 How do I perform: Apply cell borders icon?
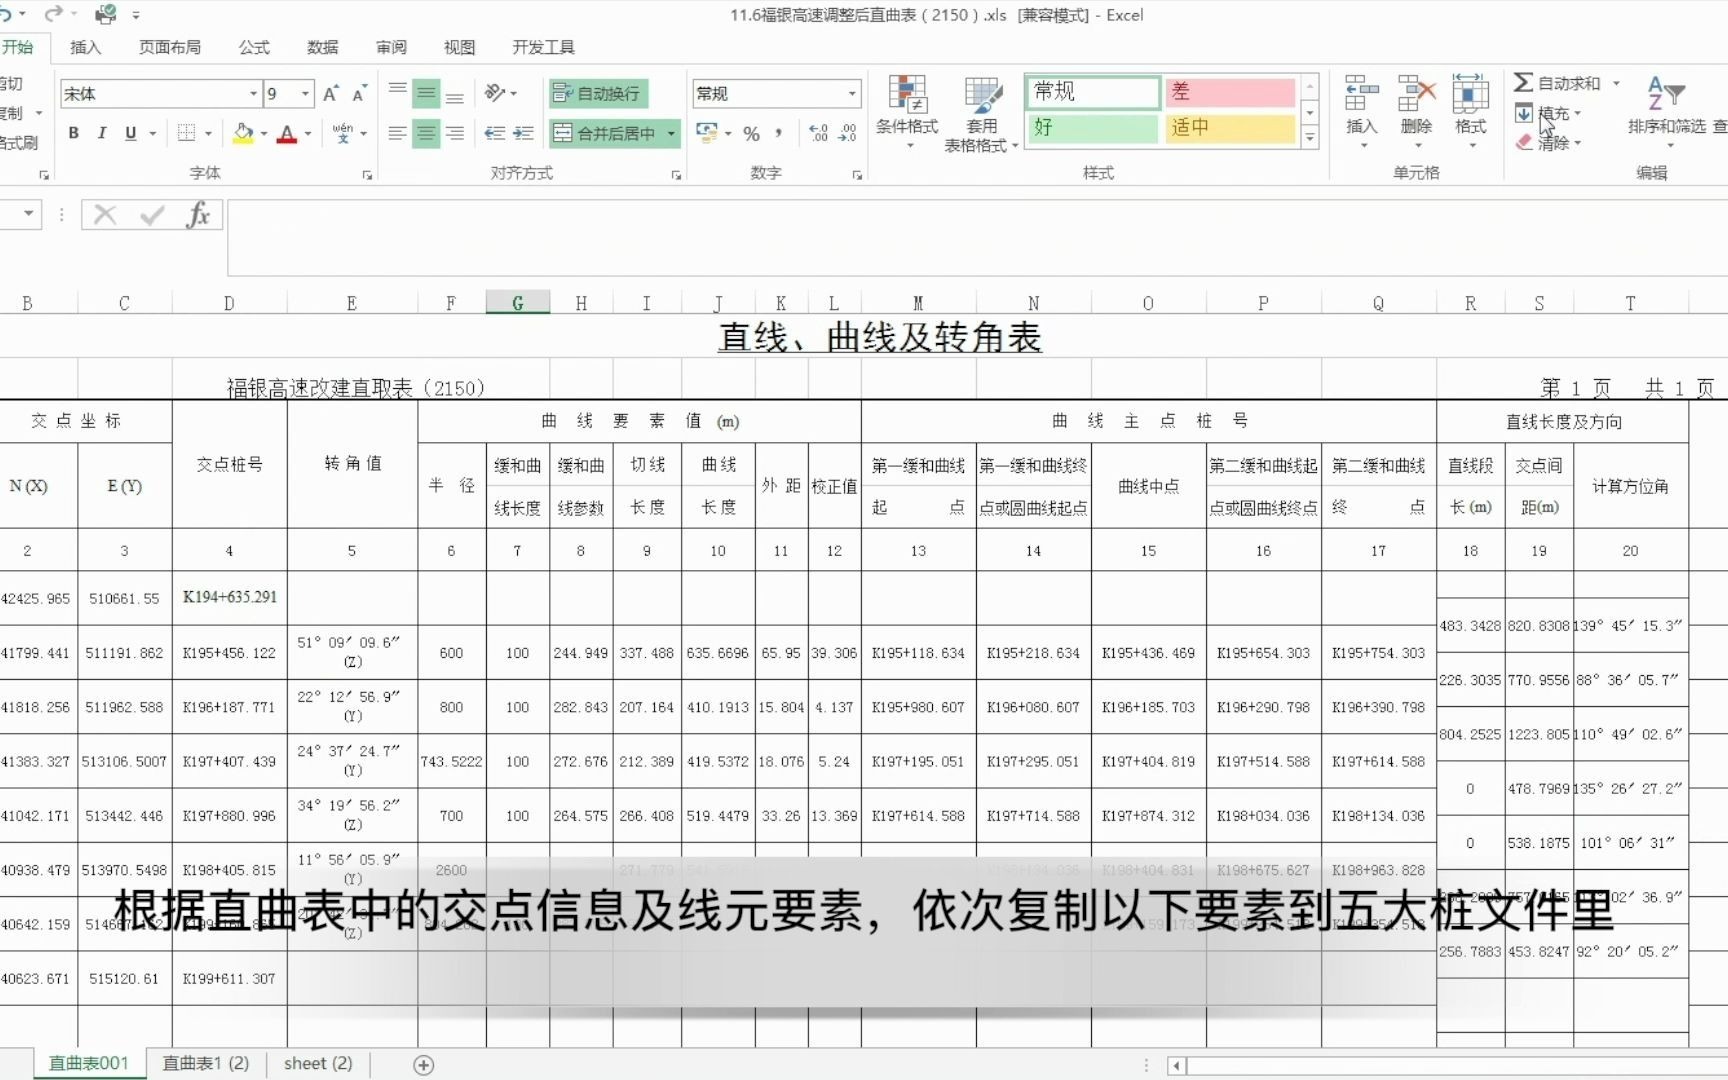[187, 133]
